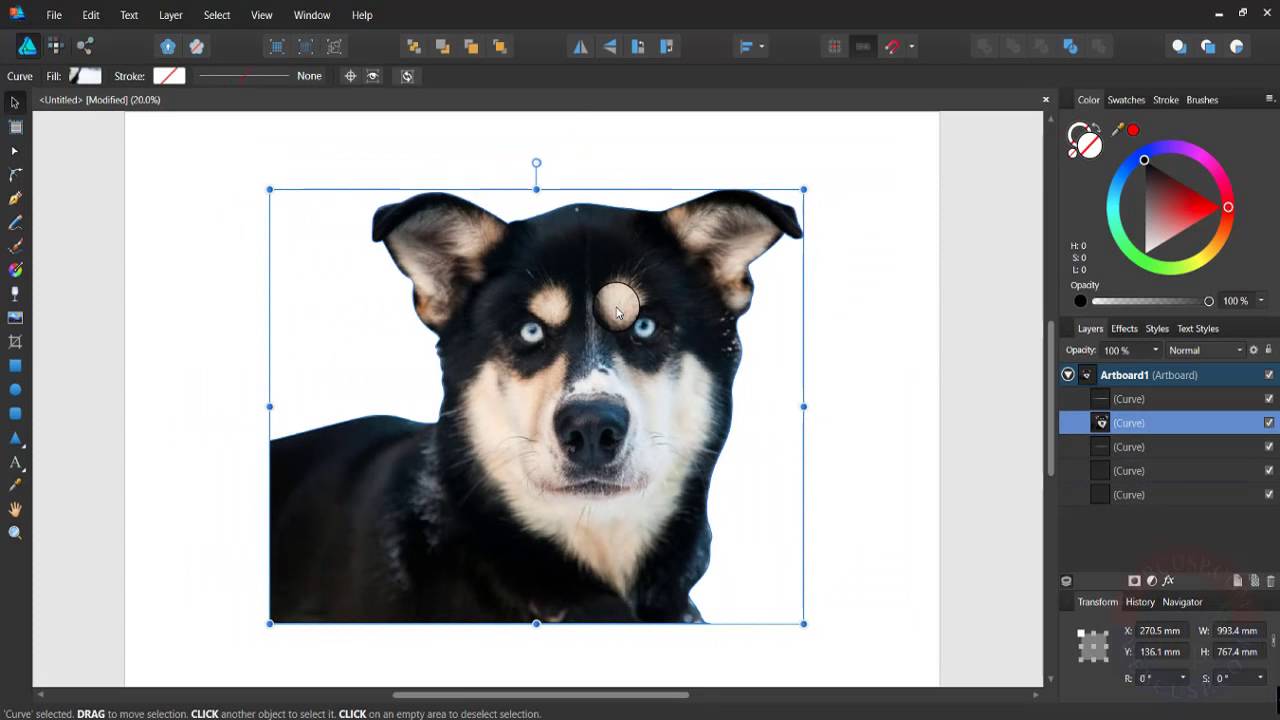Click the Fill colour swatch in context toolbar
1280x720 pixels.
point(85,76)
